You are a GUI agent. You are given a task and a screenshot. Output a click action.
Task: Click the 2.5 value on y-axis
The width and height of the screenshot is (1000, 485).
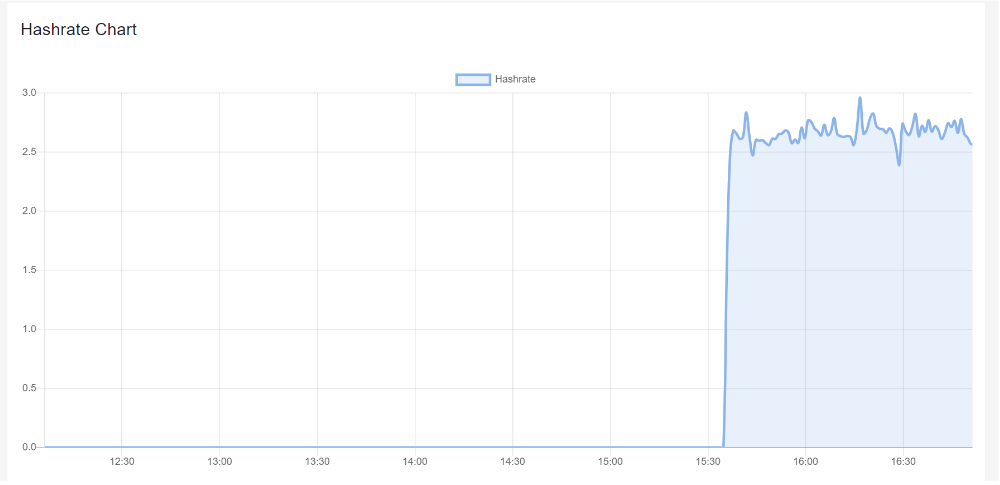[29, 152]
